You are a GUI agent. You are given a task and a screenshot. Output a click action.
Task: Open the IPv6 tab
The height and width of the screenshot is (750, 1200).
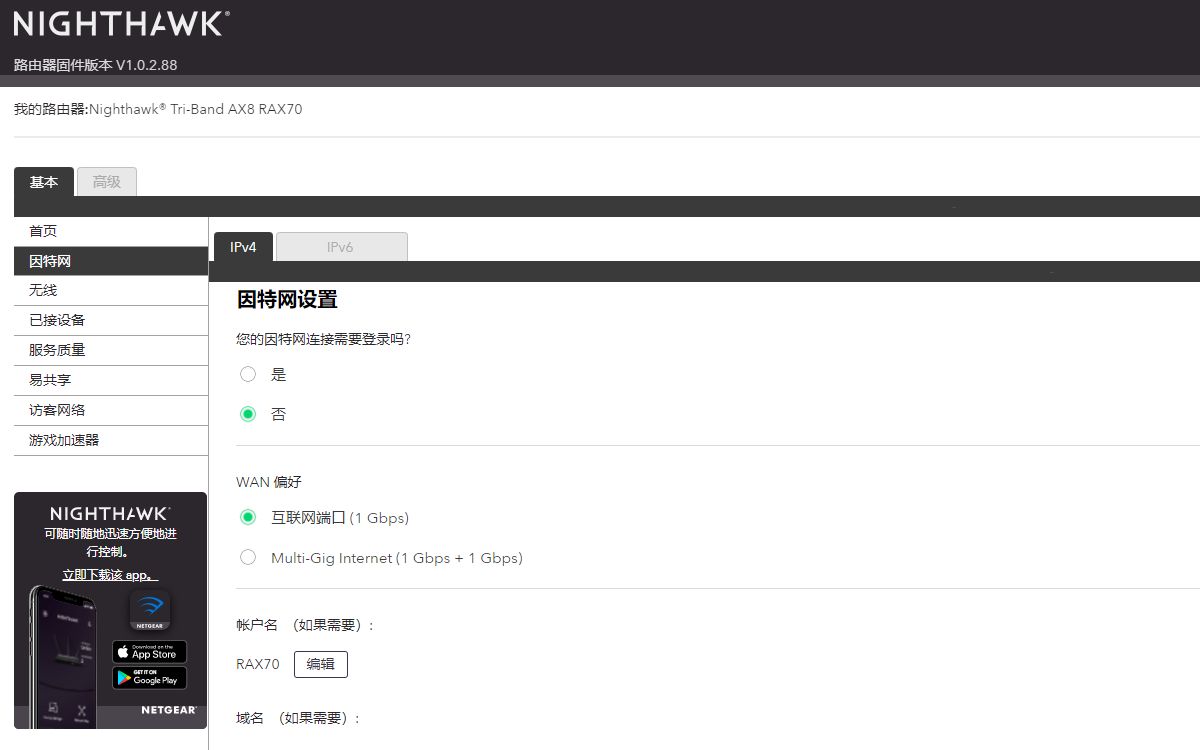[341, 247]
